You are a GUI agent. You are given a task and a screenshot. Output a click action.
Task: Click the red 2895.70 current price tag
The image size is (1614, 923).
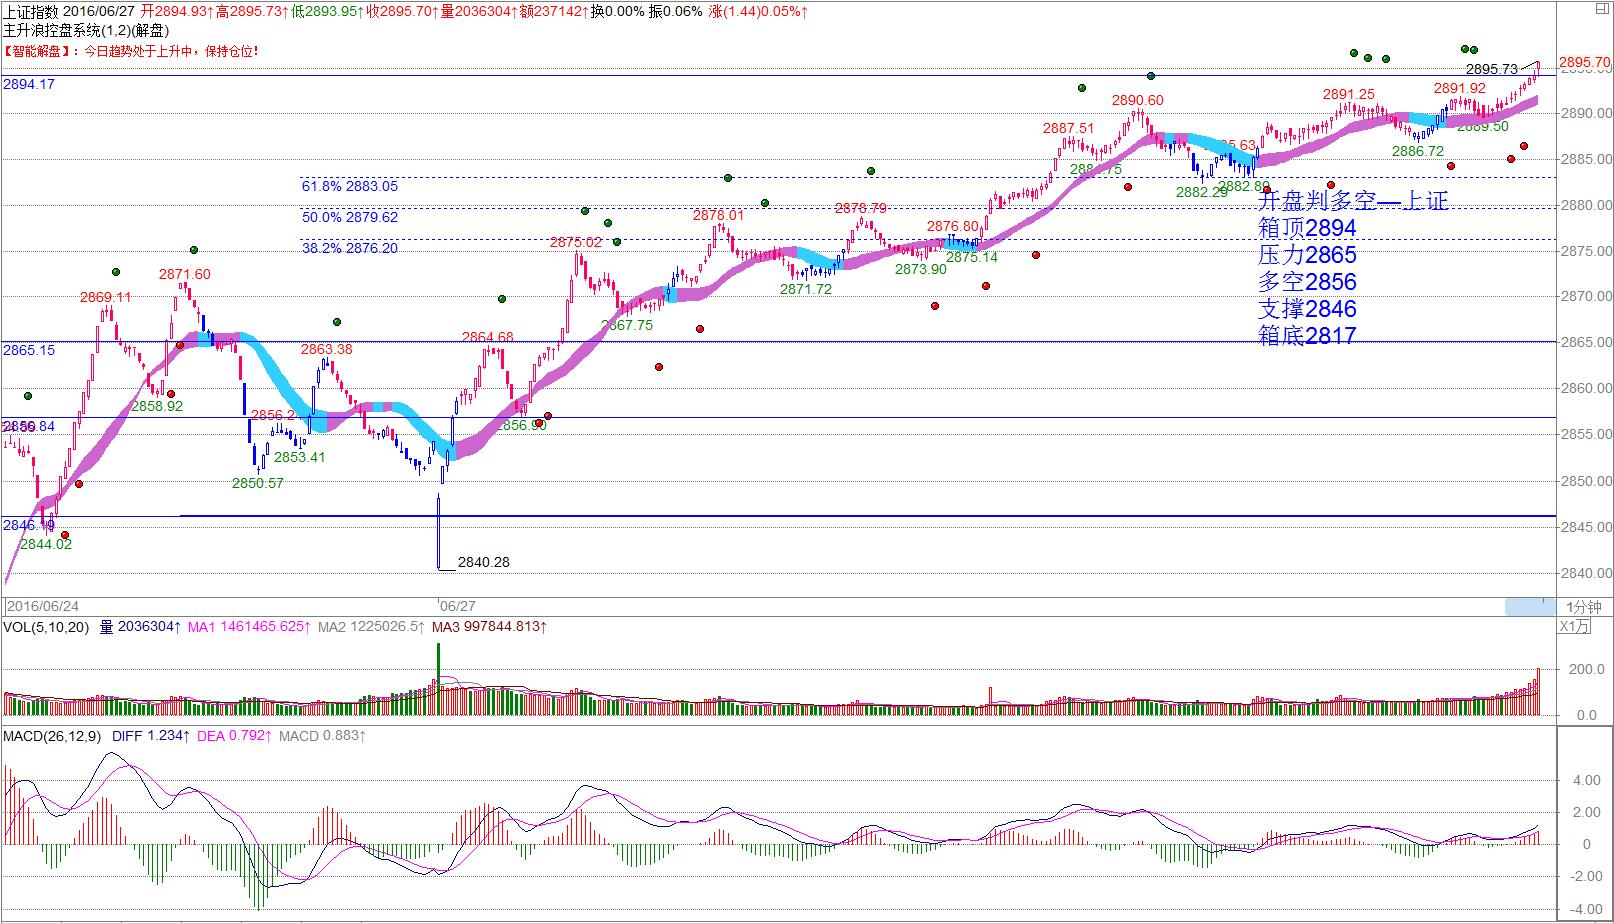click(x=1585, y=62)
